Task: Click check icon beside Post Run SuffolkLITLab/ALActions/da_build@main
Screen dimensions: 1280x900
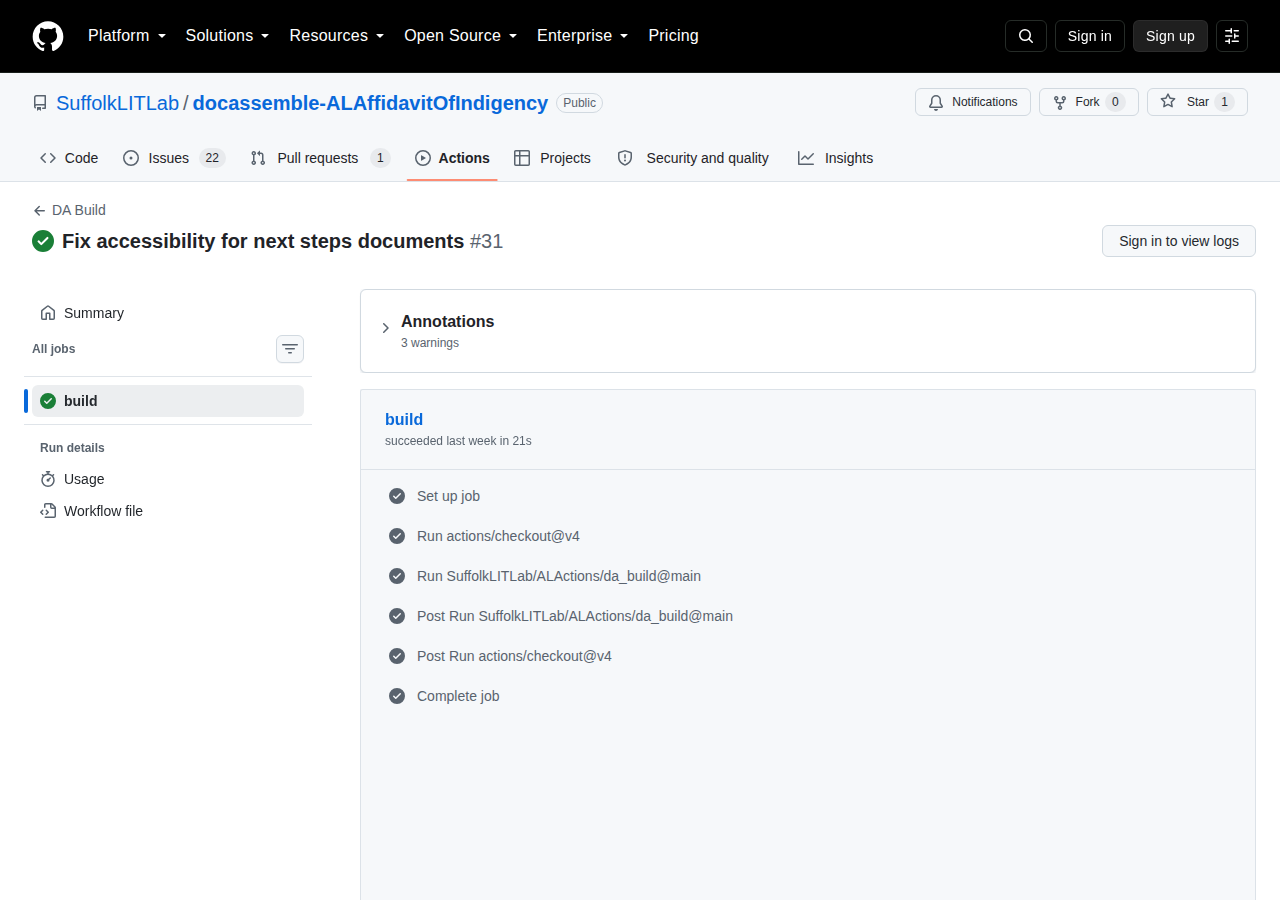Action: [397, 616]
